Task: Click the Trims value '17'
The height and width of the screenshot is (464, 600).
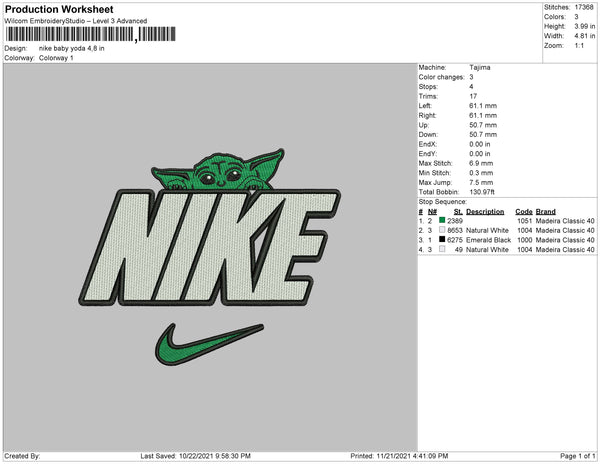Action: tap(473, 96)
